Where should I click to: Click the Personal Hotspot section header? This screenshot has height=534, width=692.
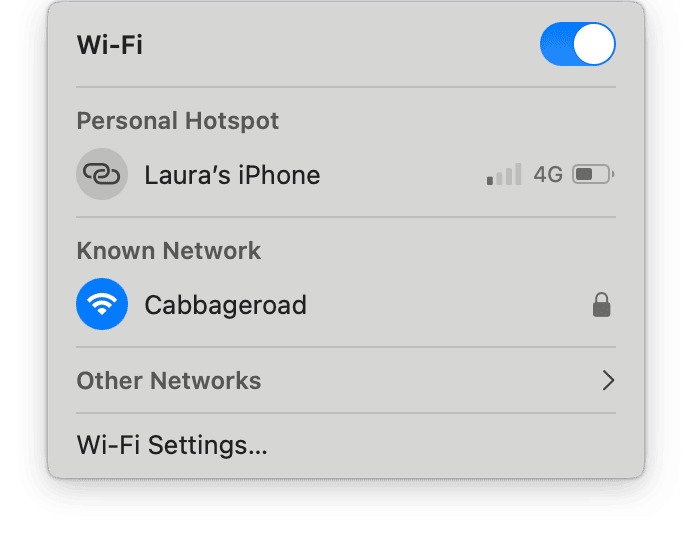point(178,120)
